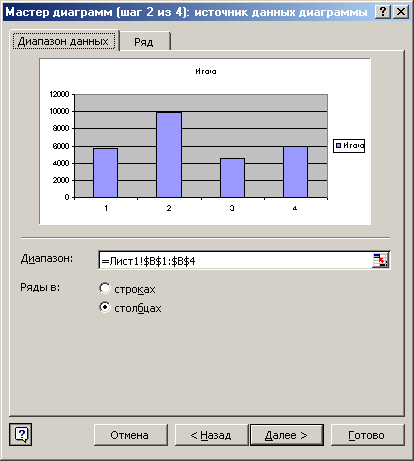Open the Диапазон данных tab
The image size is (414, 461).
click(63, 41)
